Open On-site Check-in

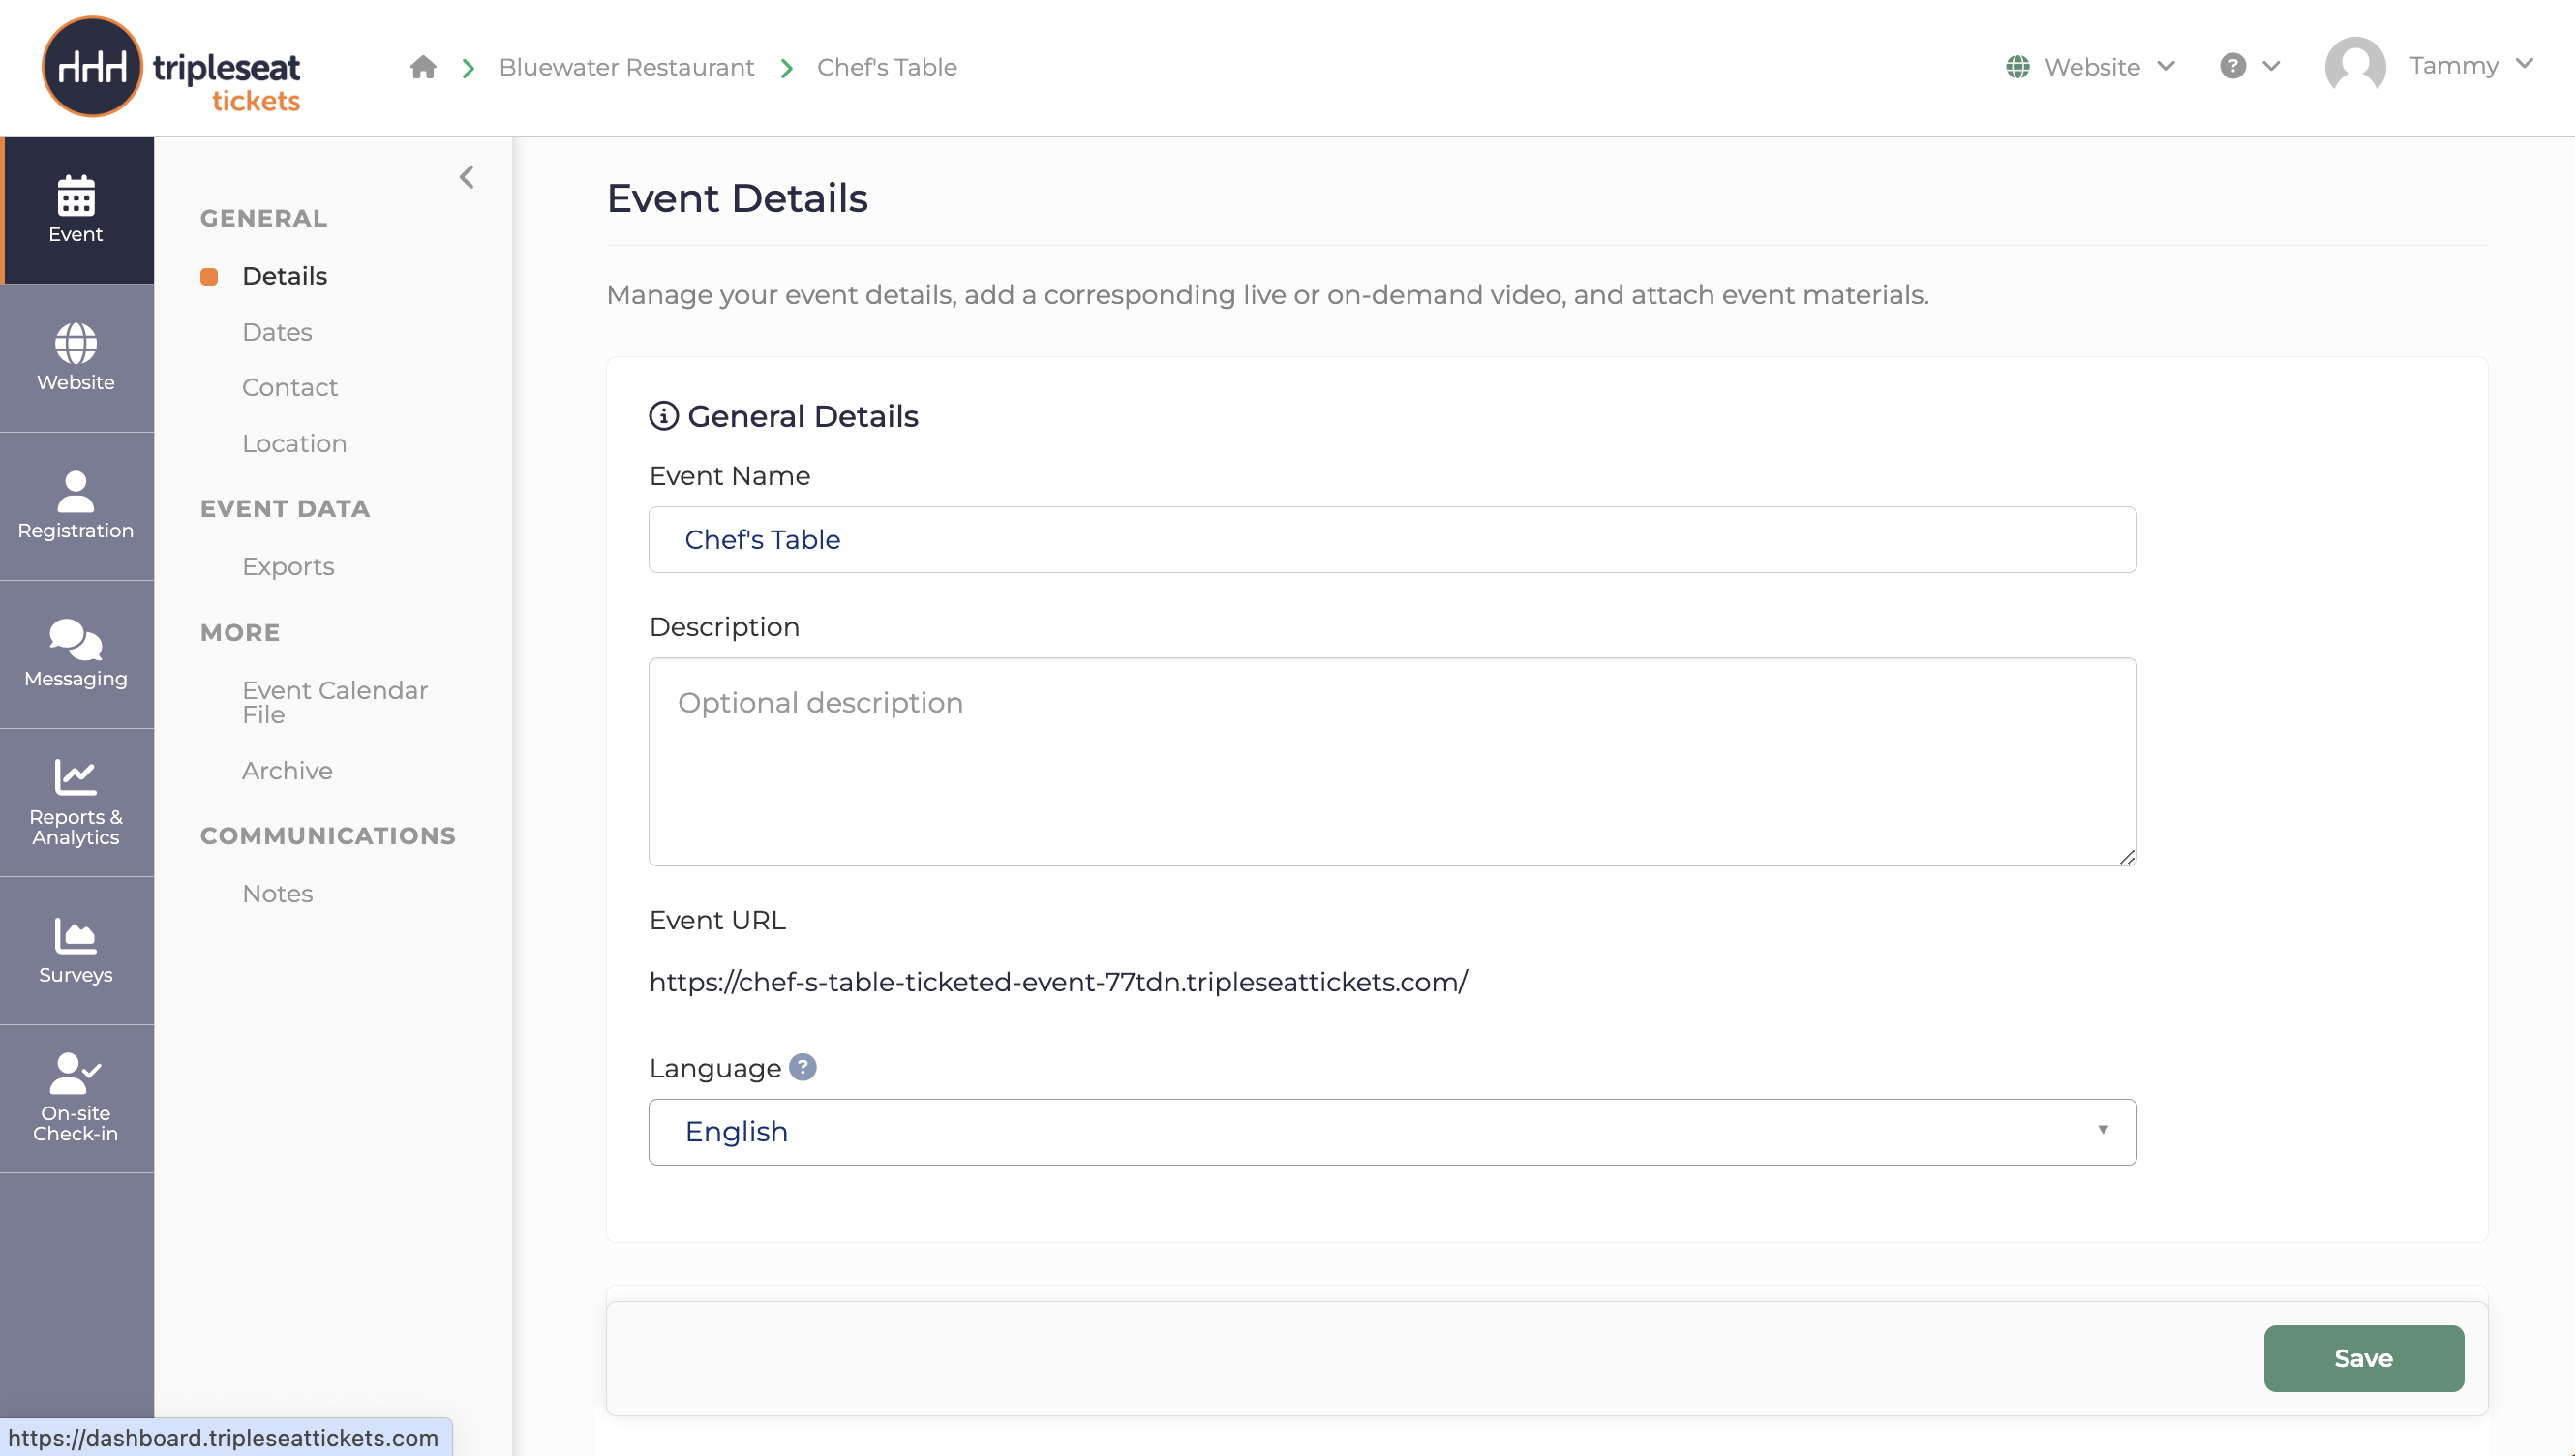(x=76, y=1096)
